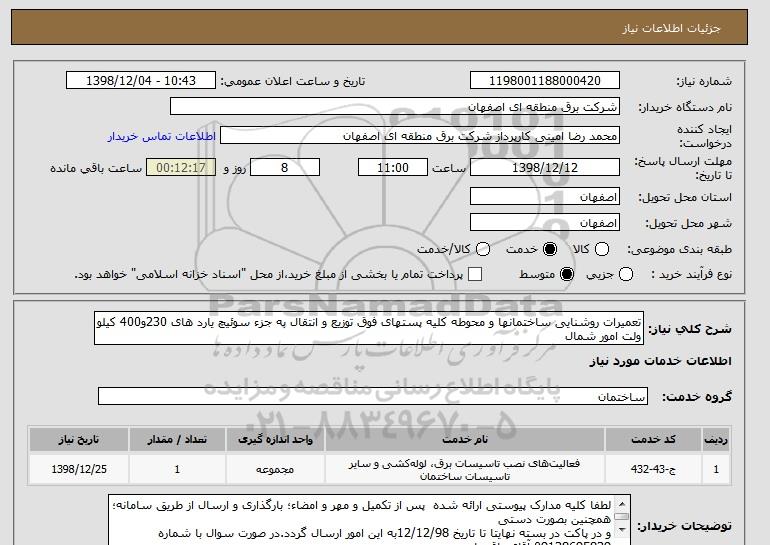
Task: Select the کالا/خدمت radio button
Action: click(483, 249)
